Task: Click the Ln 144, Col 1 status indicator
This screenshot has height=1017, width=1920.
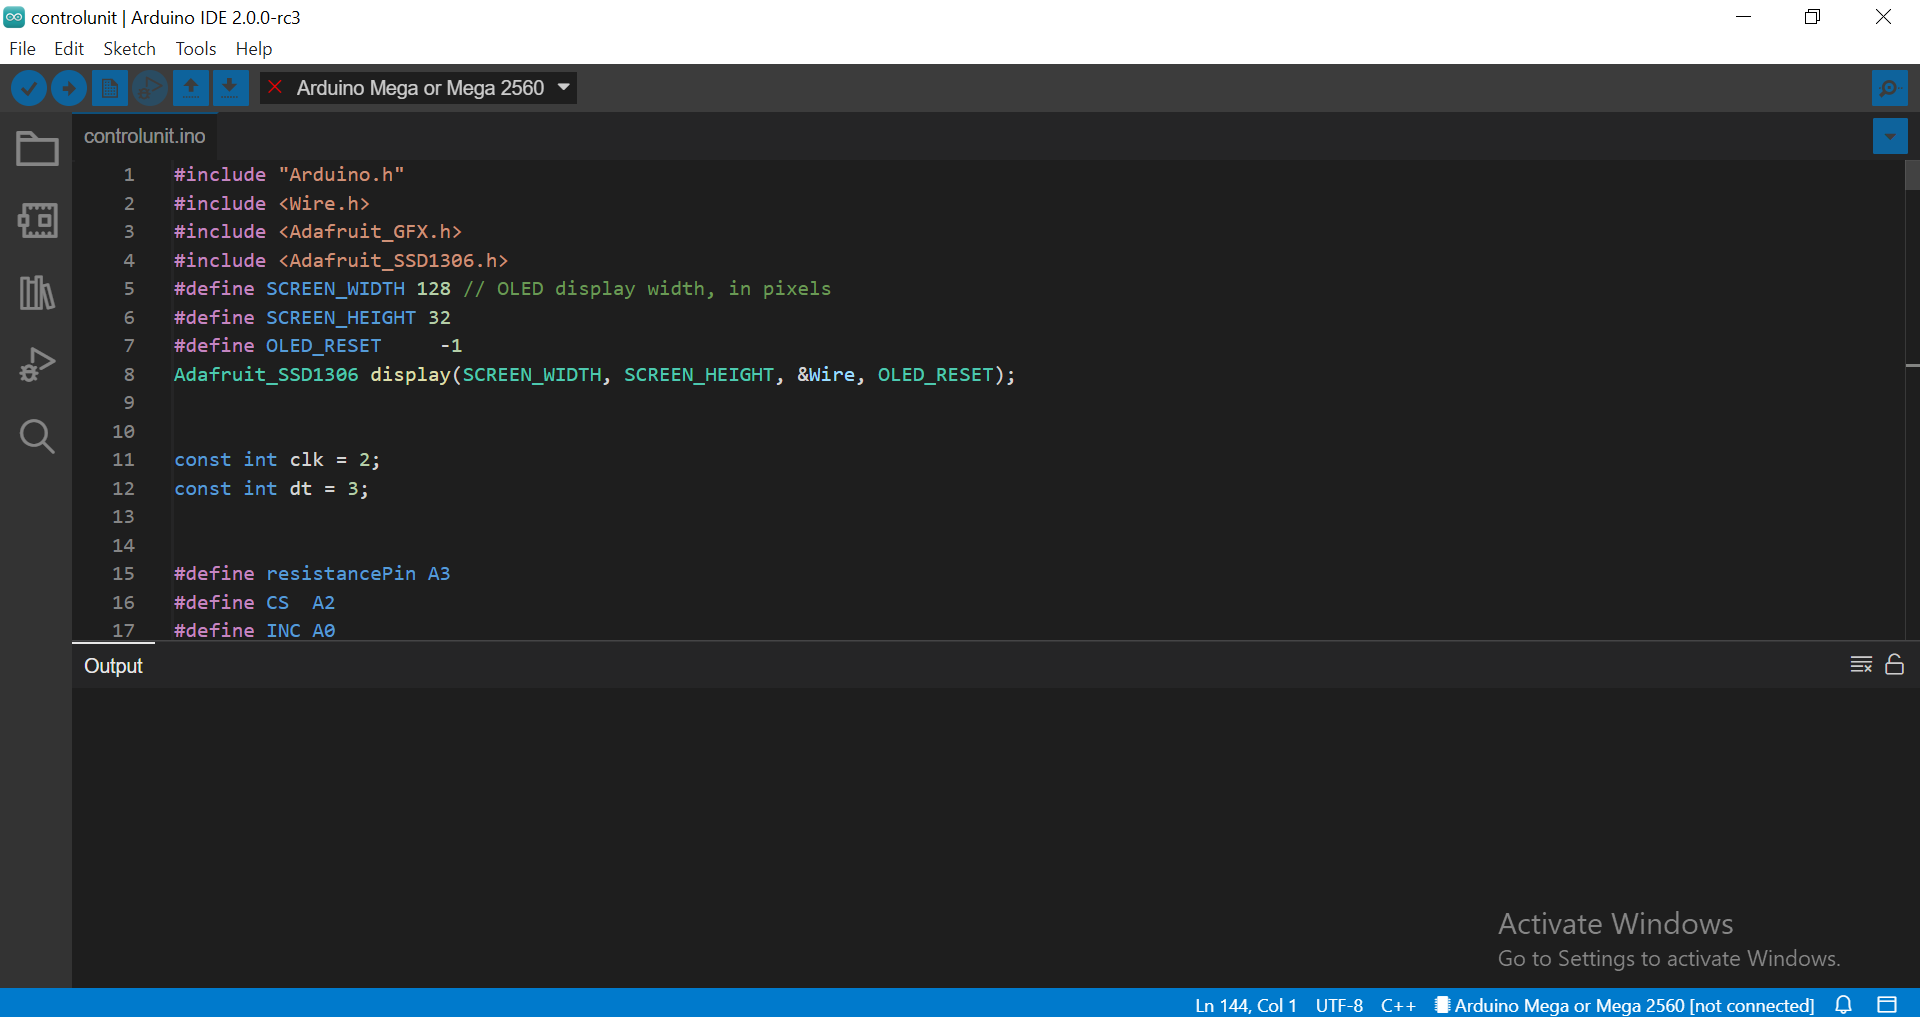Action: (1244, 1005)
